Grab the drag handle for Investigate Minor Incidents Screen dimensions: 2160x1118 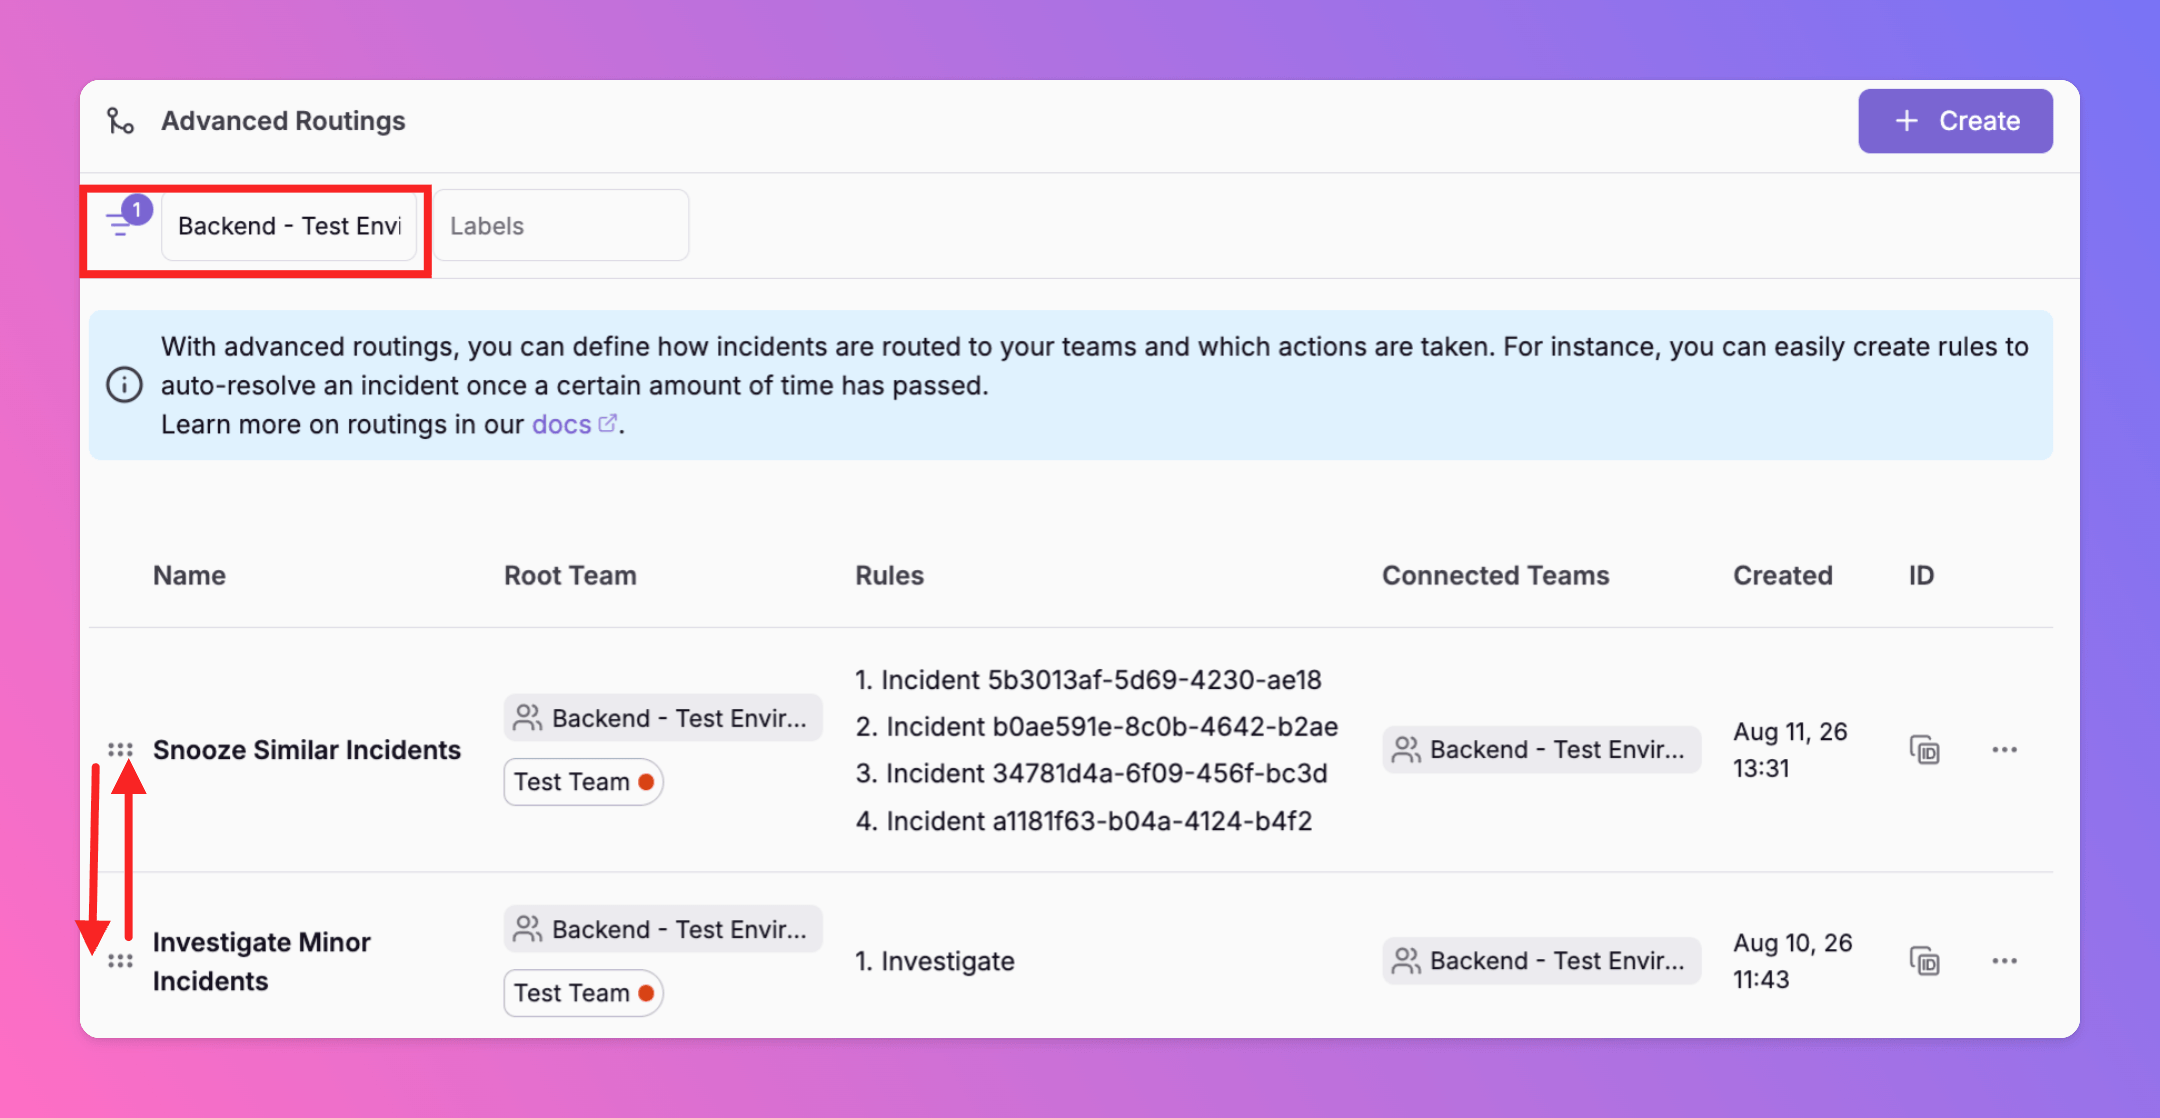click(120, 960)
